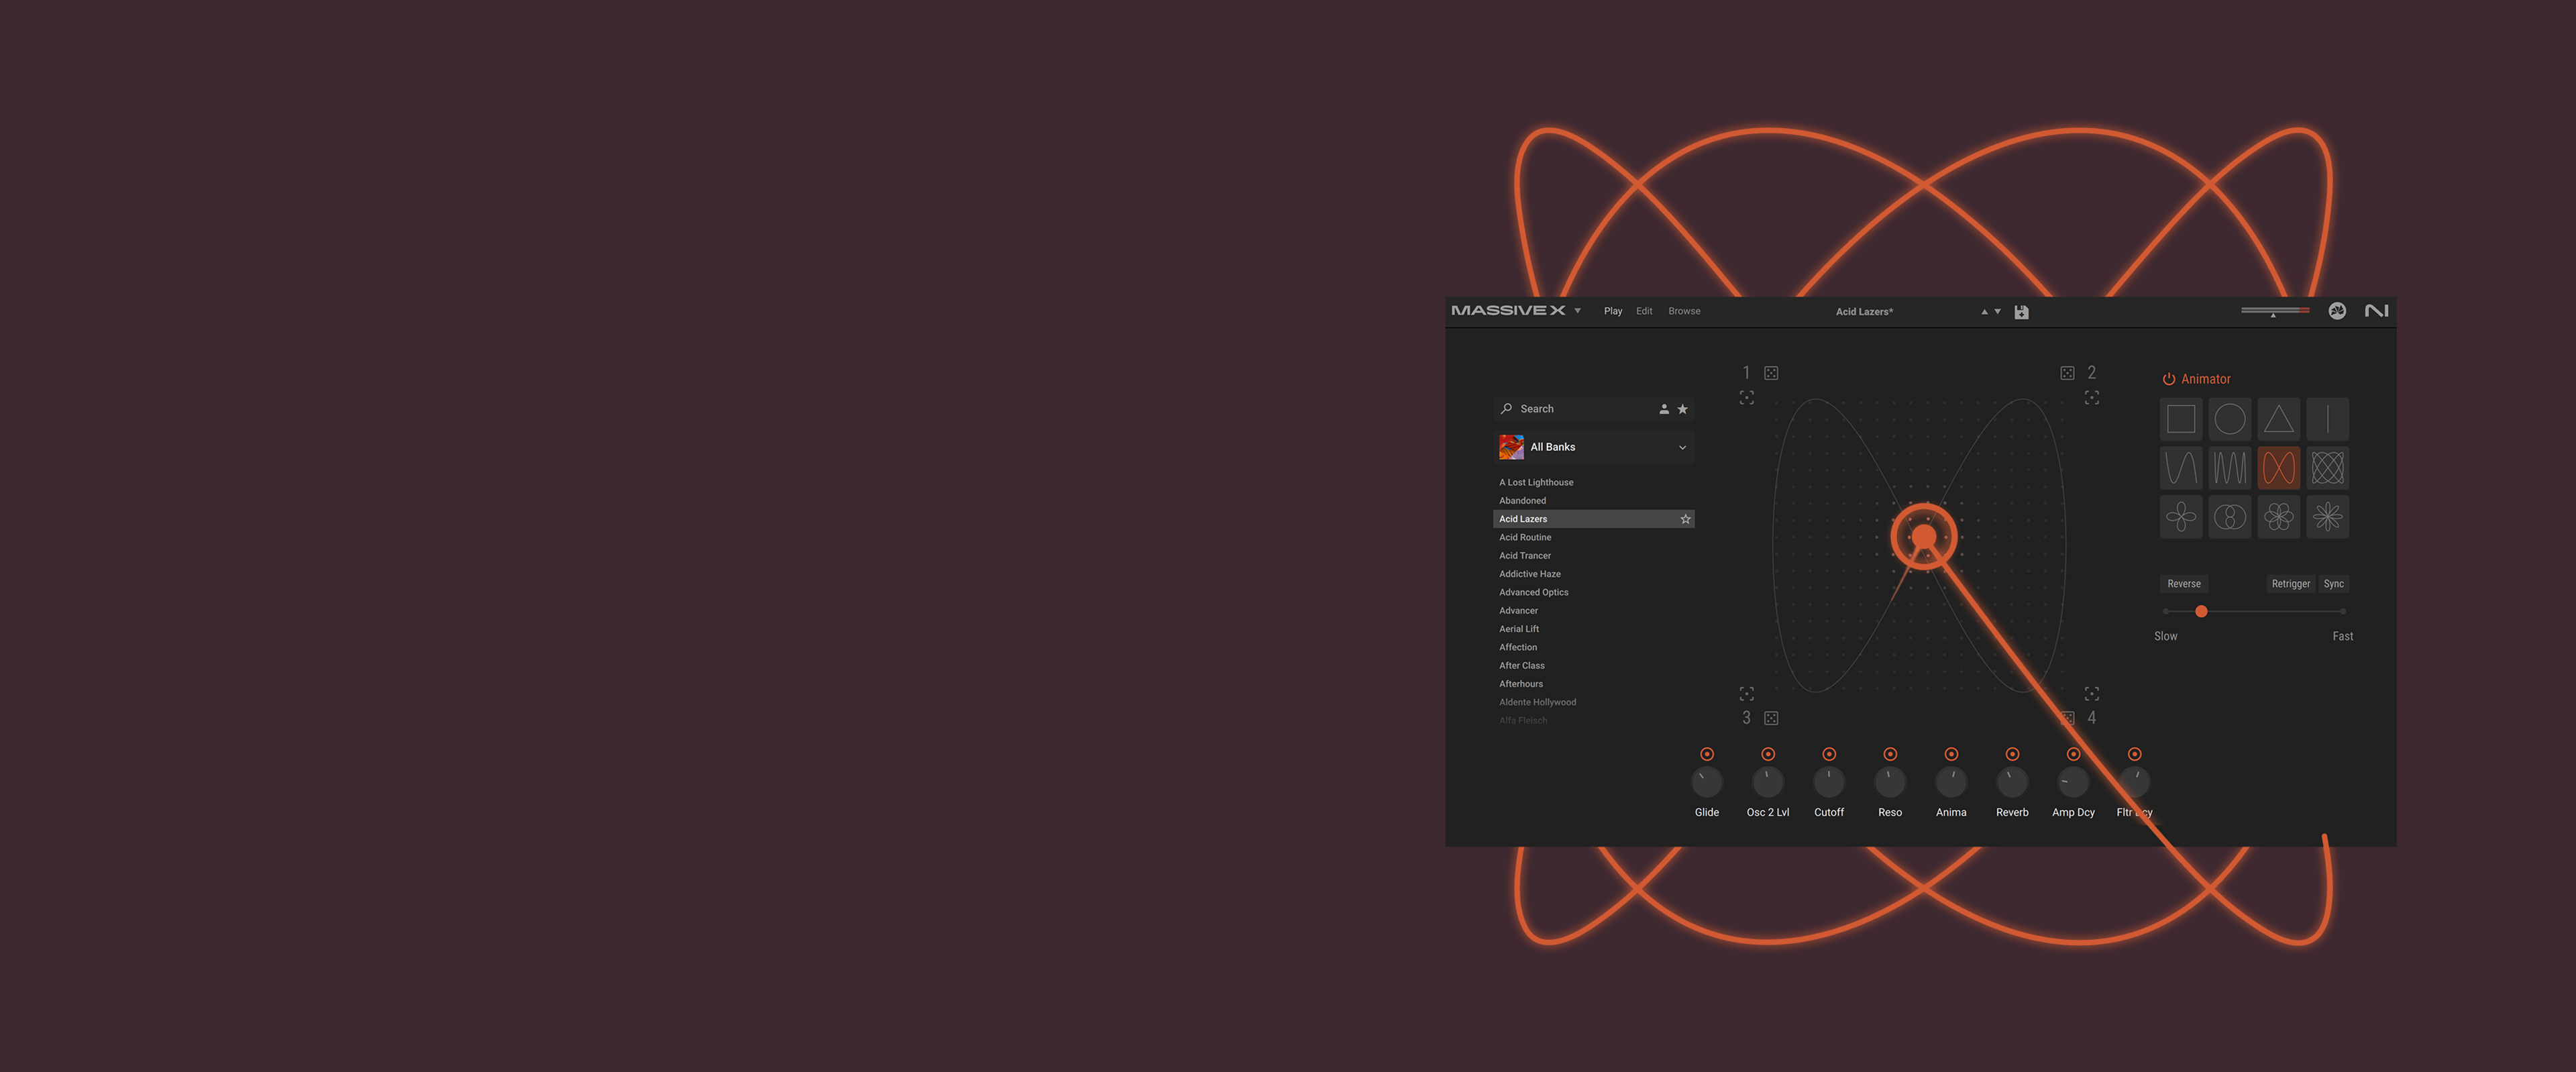This screenshot has width=2576, height=1072.
Task: Load next preset with down arrow
Action: pyautogui.click(x=1997, y=312)
